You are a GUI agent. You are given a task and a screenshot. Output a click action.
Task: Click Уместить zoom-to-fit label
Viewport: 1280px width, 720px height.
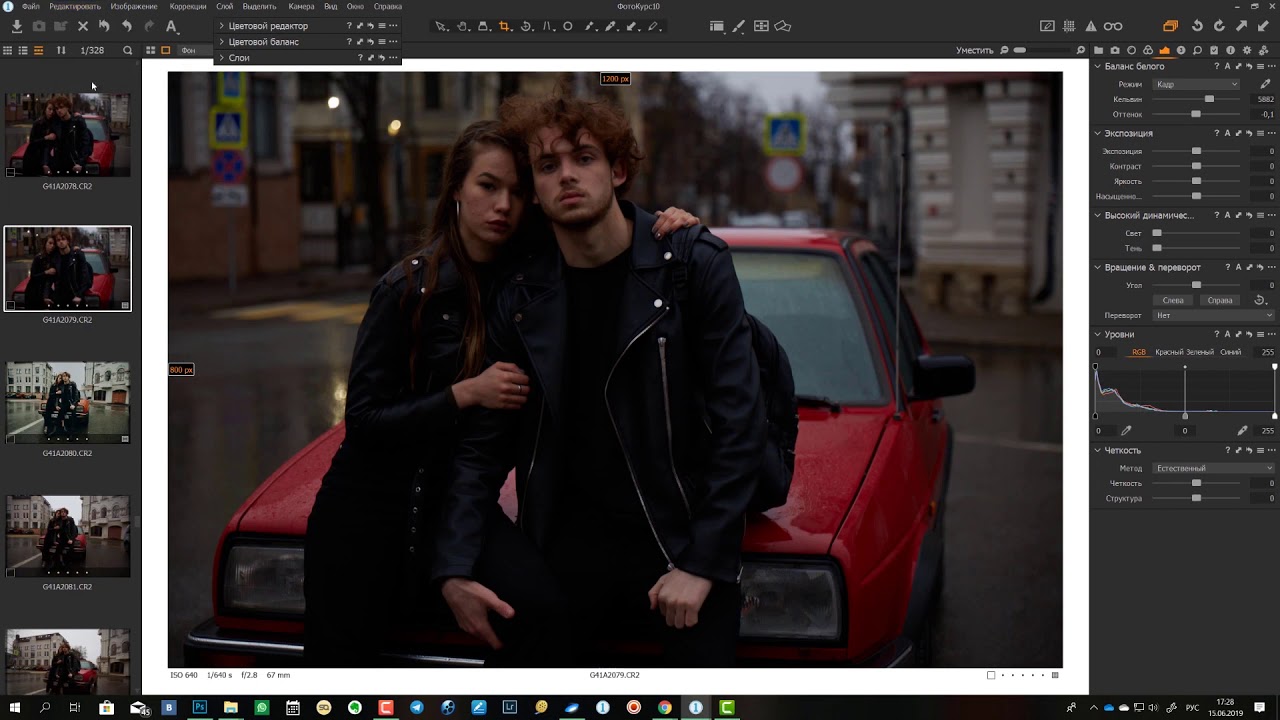point(975,50)
